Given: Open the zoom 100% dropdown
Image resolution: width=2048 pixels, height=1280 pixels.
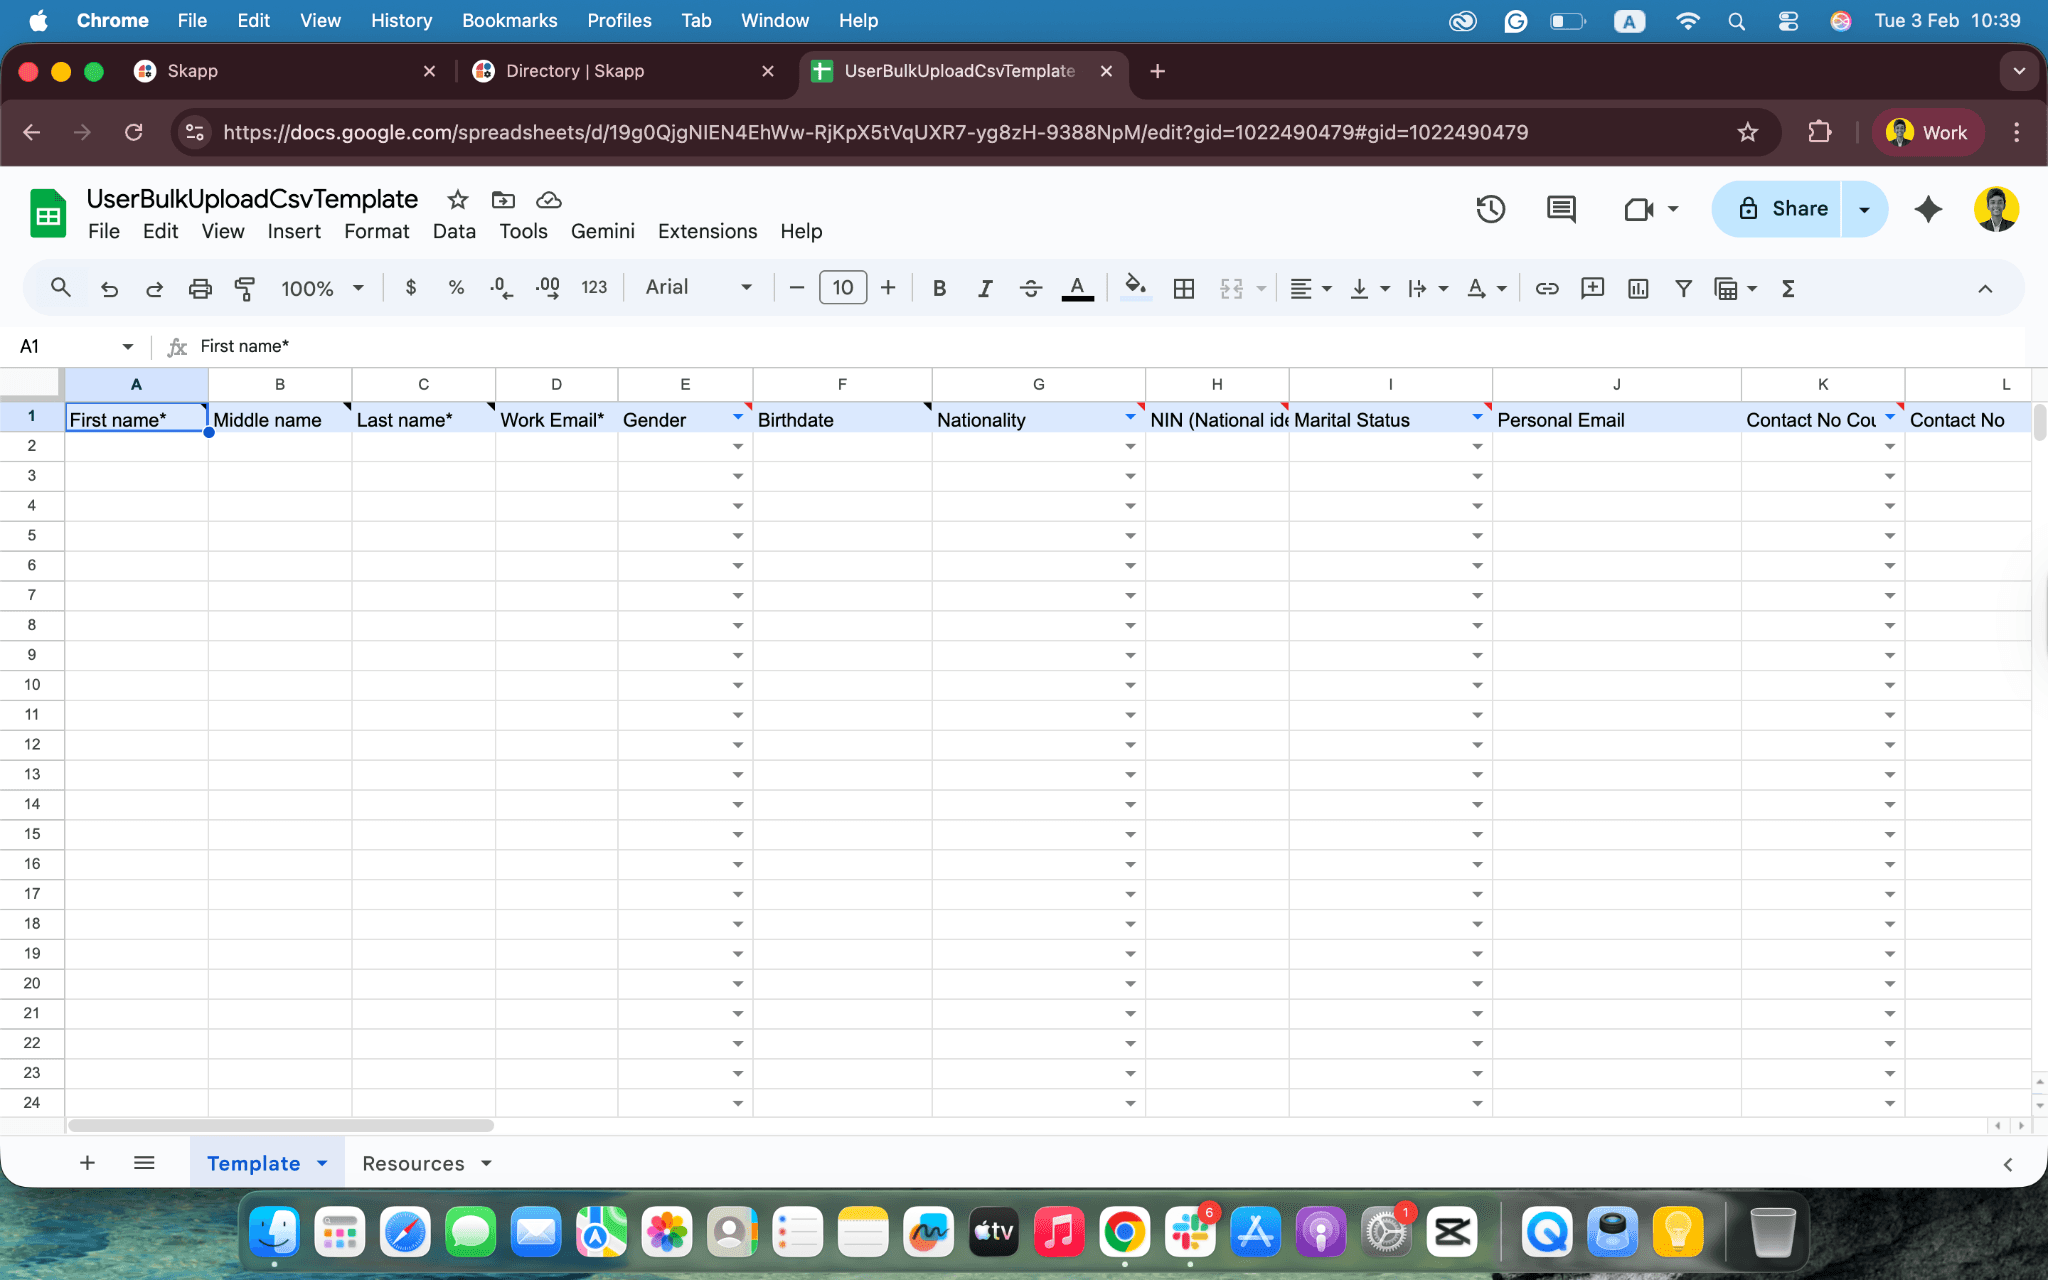Looking at the screenshot, I should [322, 288].
